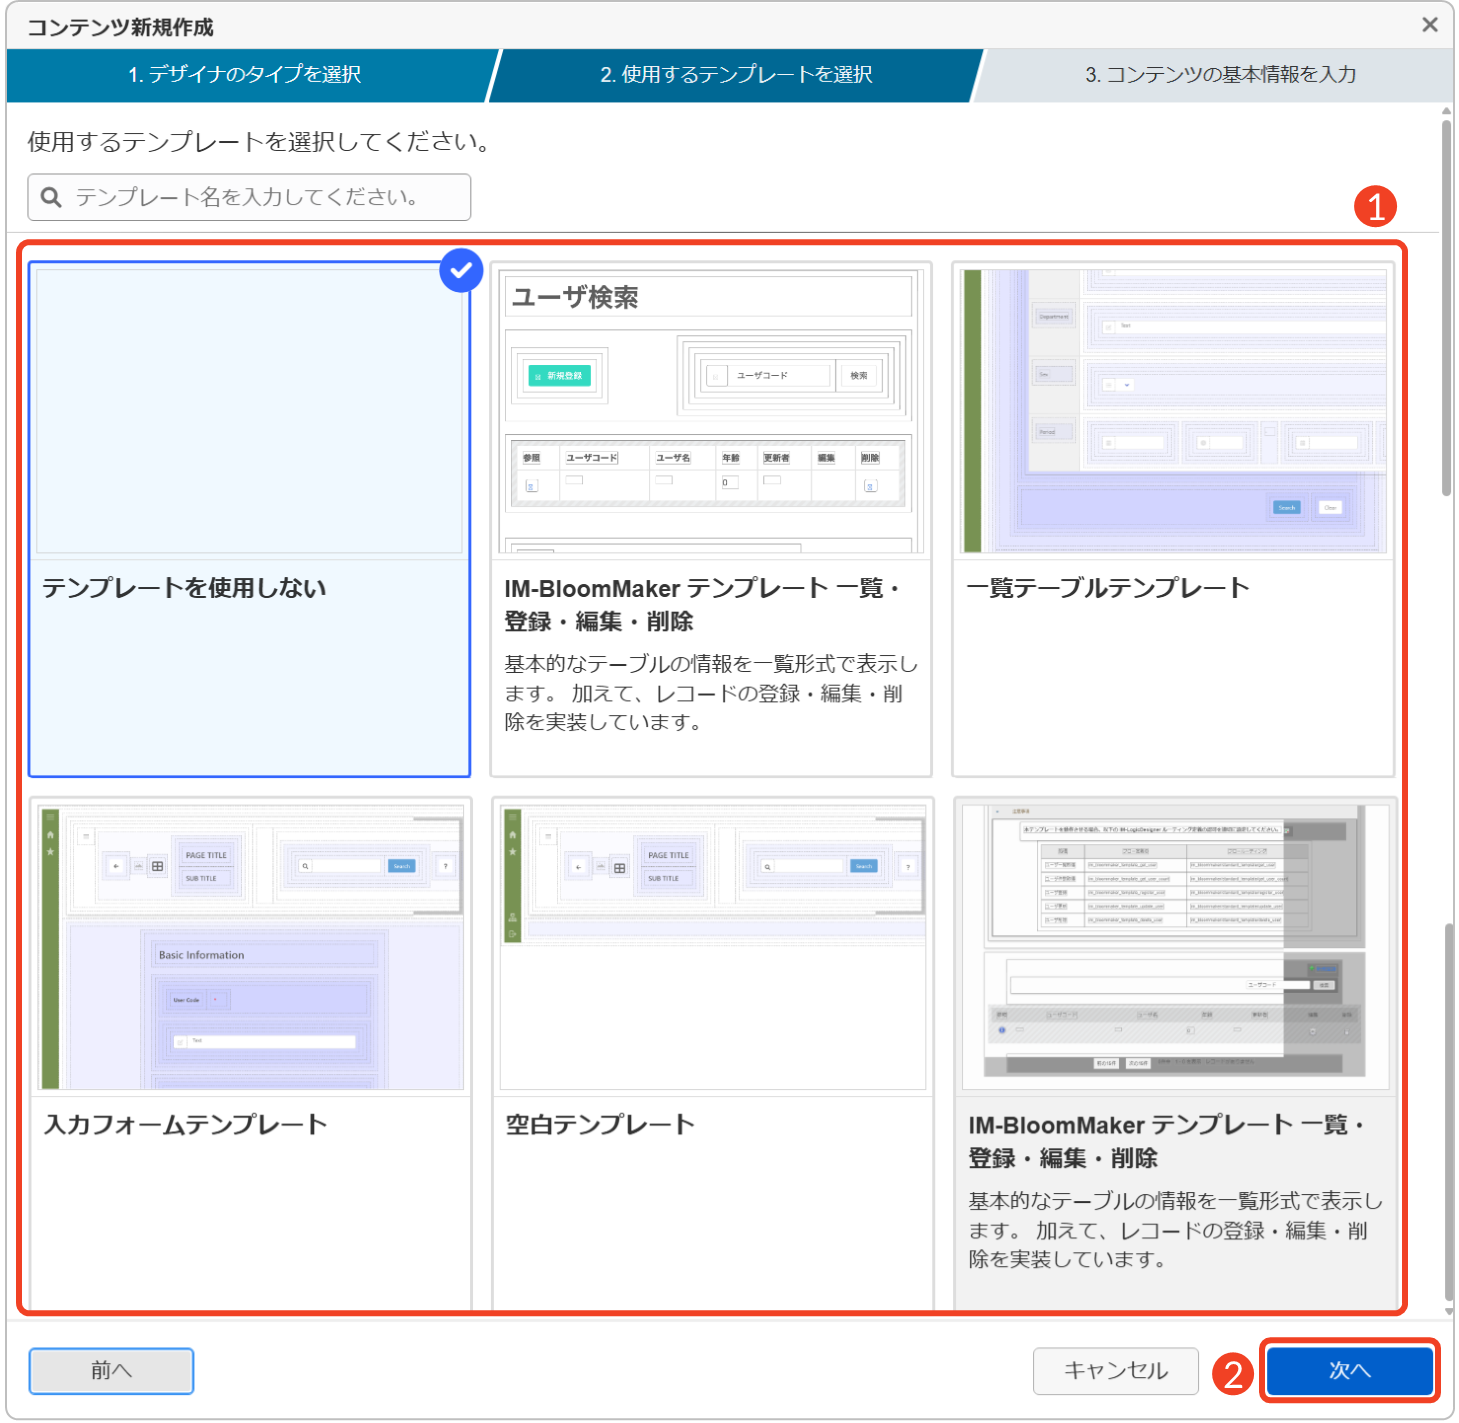
Task: Select テンプレートを使用しない template card
Action: pyautogui.click(x=249, y=520)
